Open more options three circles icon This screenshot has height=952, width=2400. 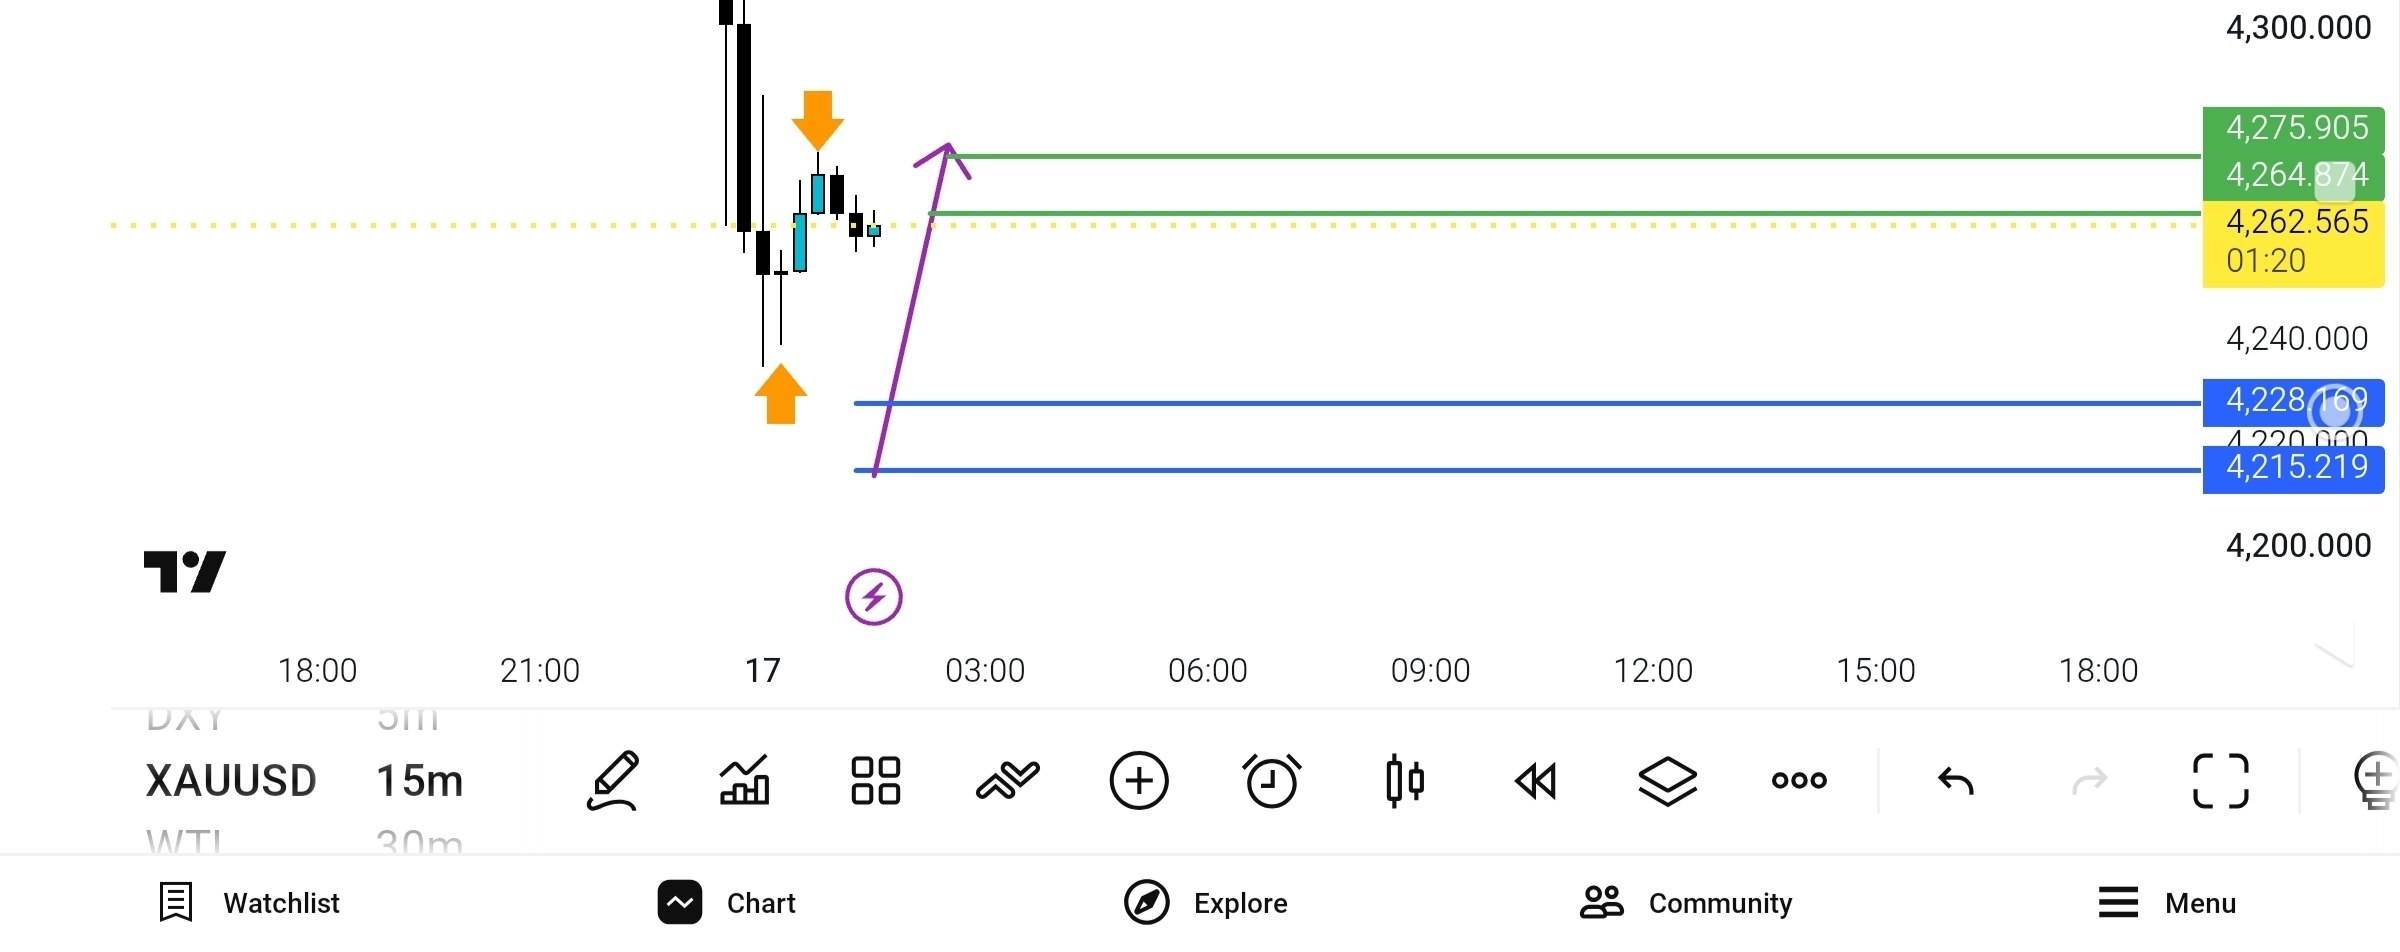click(1799, 780)
